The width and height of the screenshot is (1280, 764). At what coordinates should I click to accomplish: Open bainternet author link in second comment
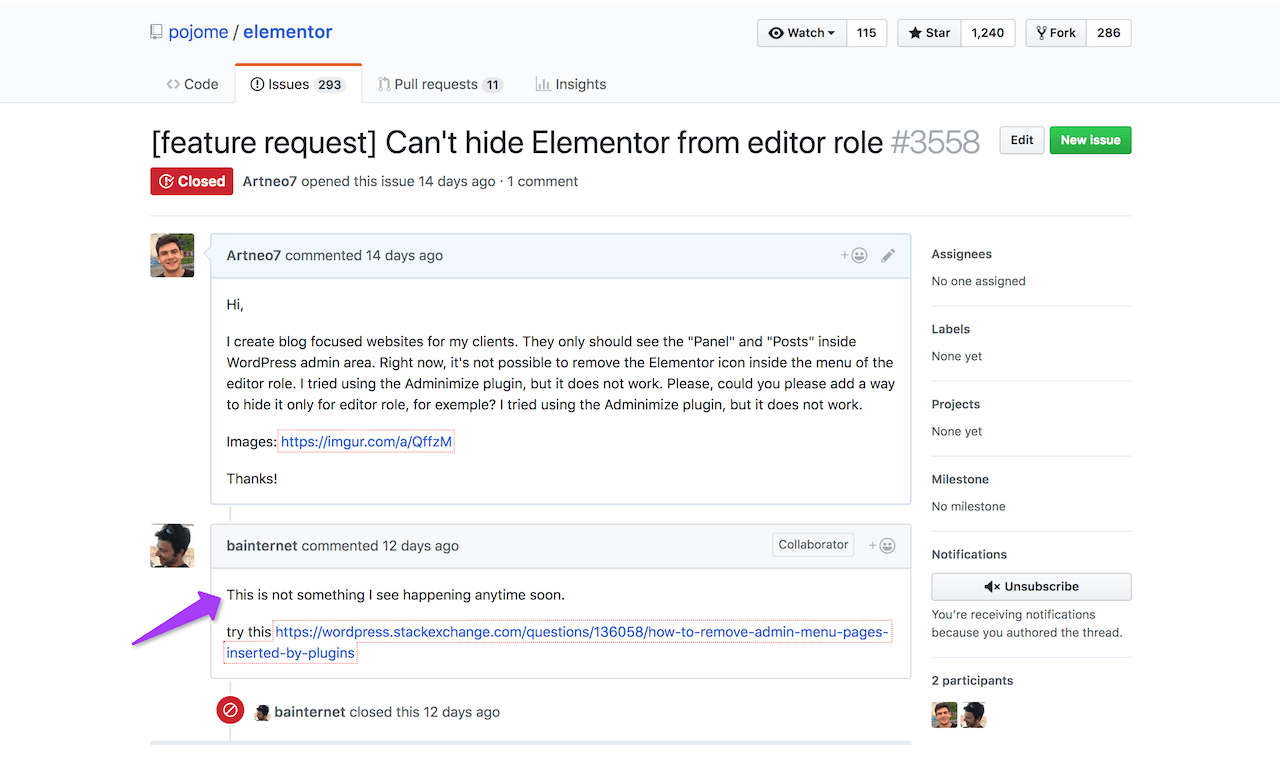tap(262, 545)
